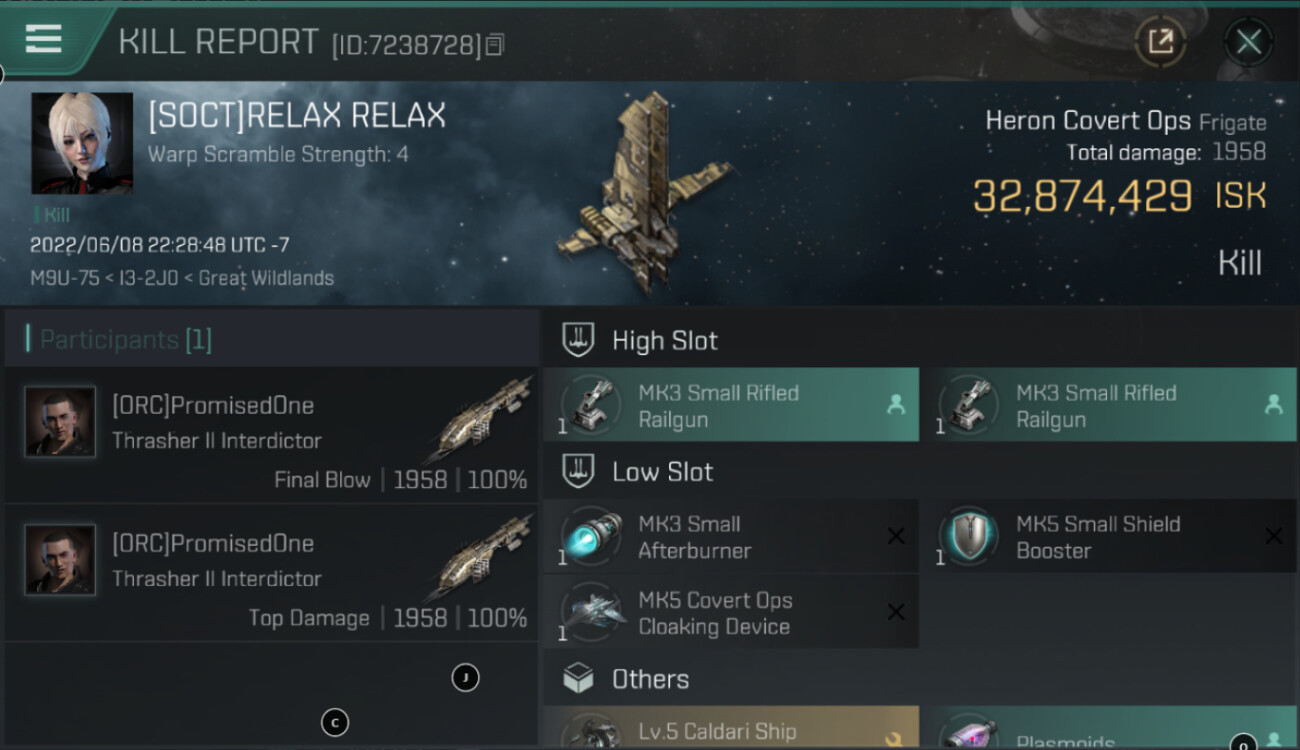Select the MK3 Small Afterburner module
The image size is (1300, 750).
[731, 536]
